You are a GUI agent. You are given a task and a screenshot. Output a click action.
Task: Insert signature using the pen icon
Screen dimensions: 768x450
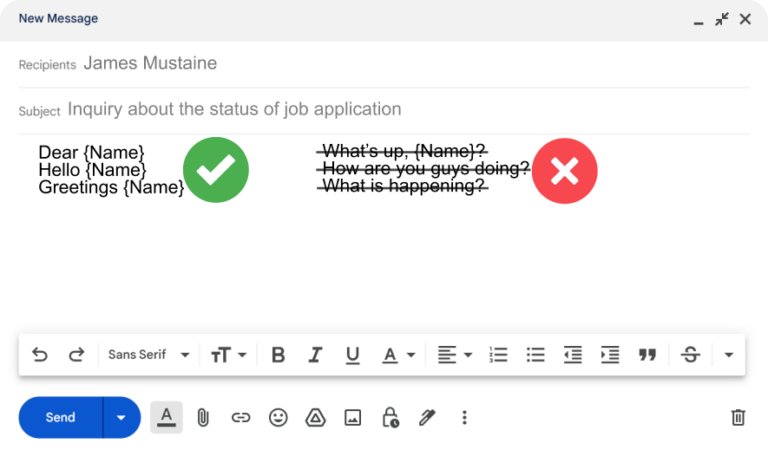pyautogui.click(x=427, y=418)
